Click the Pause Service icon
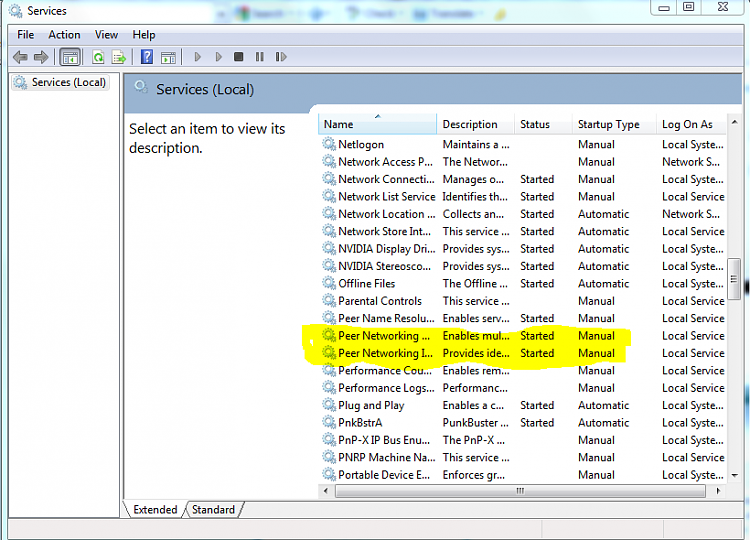 pos(259,57)
